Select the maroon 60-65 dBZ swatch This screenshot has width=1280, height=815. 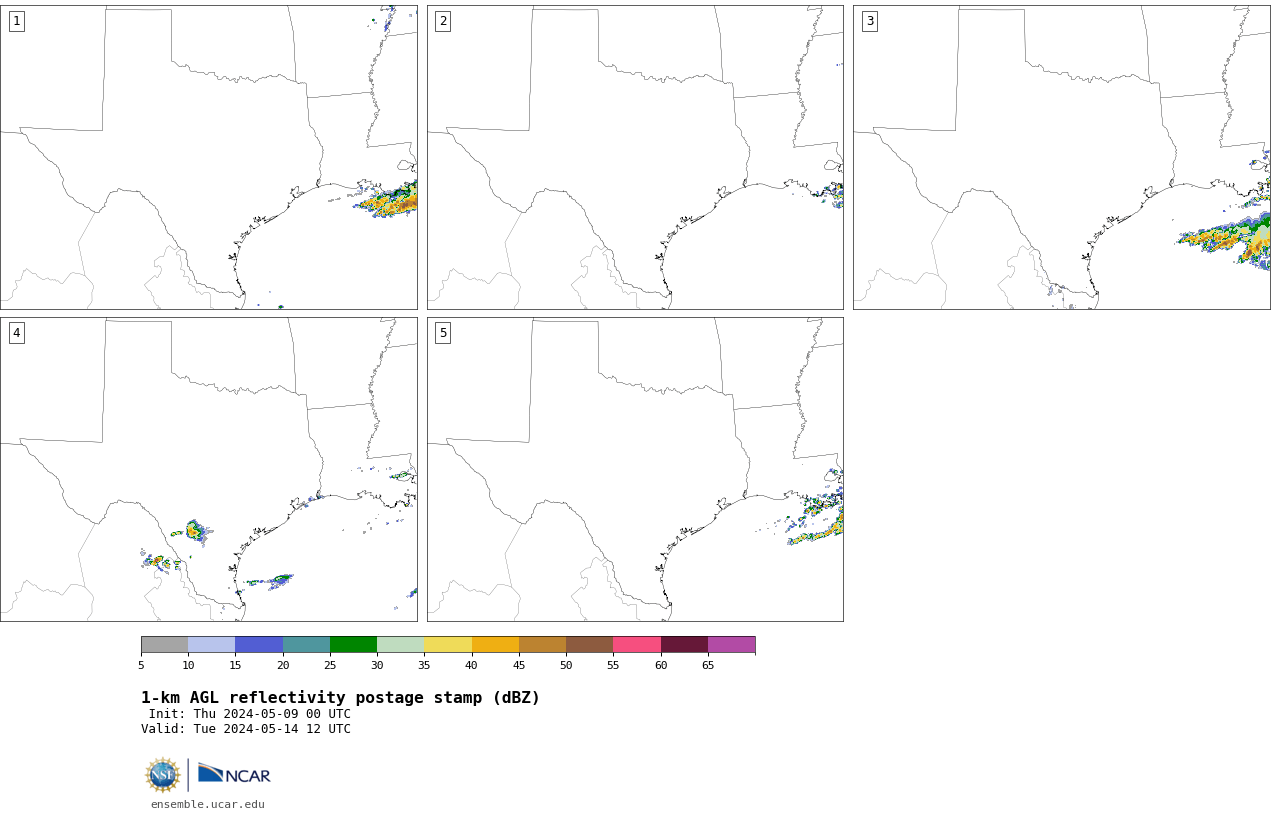click(684, 644)
